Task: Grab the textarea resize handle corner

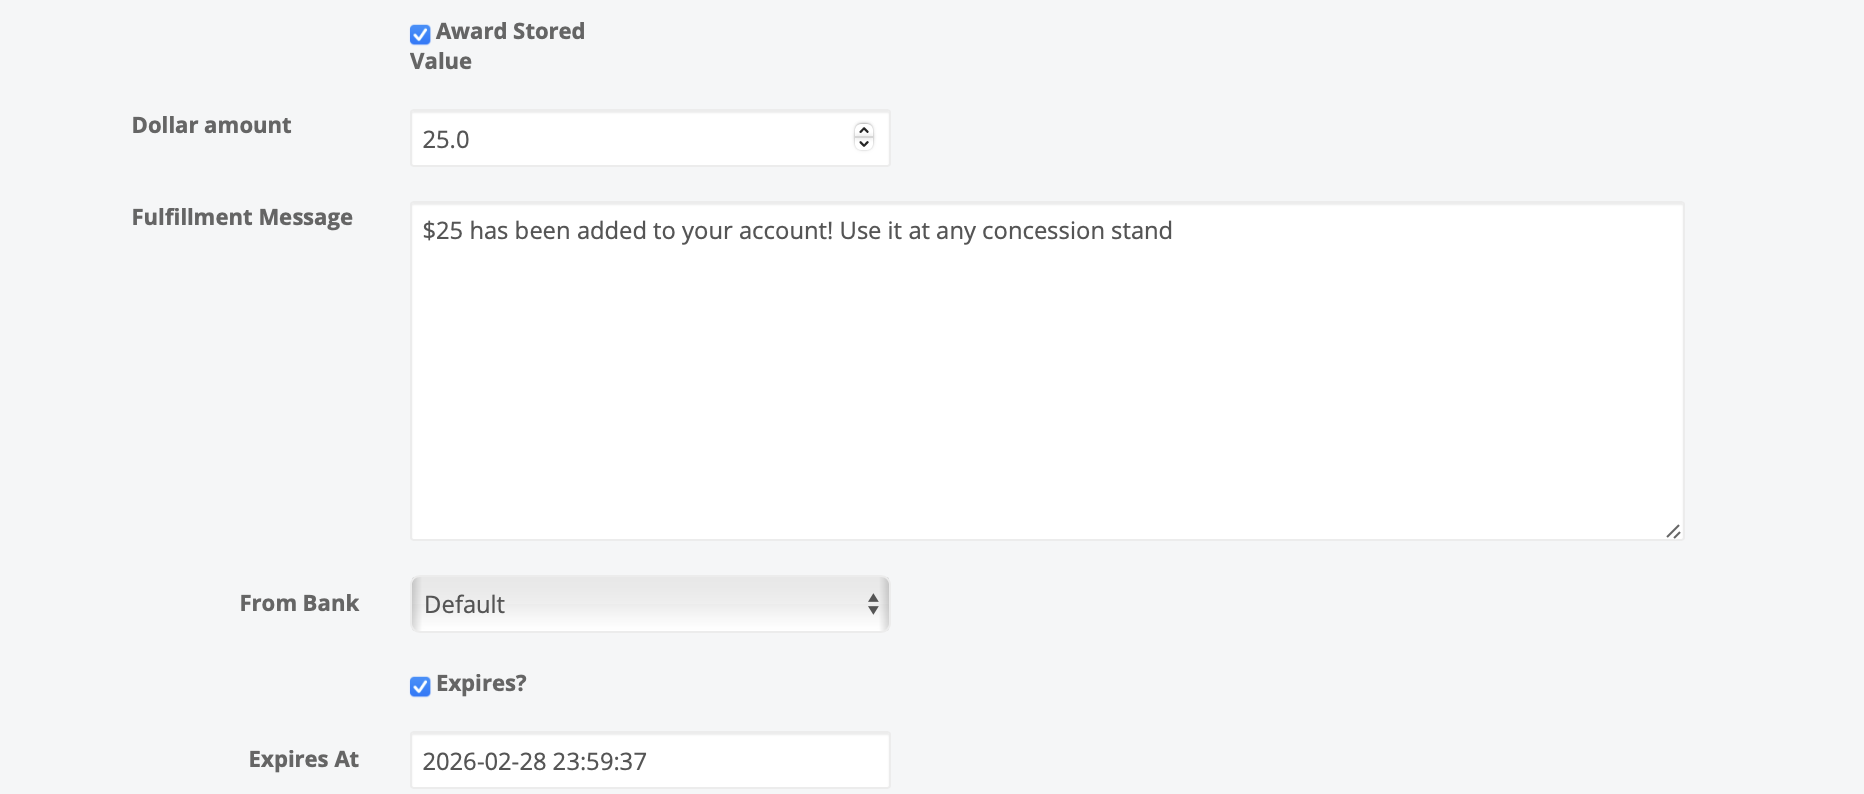Action: coord(1673,531)
